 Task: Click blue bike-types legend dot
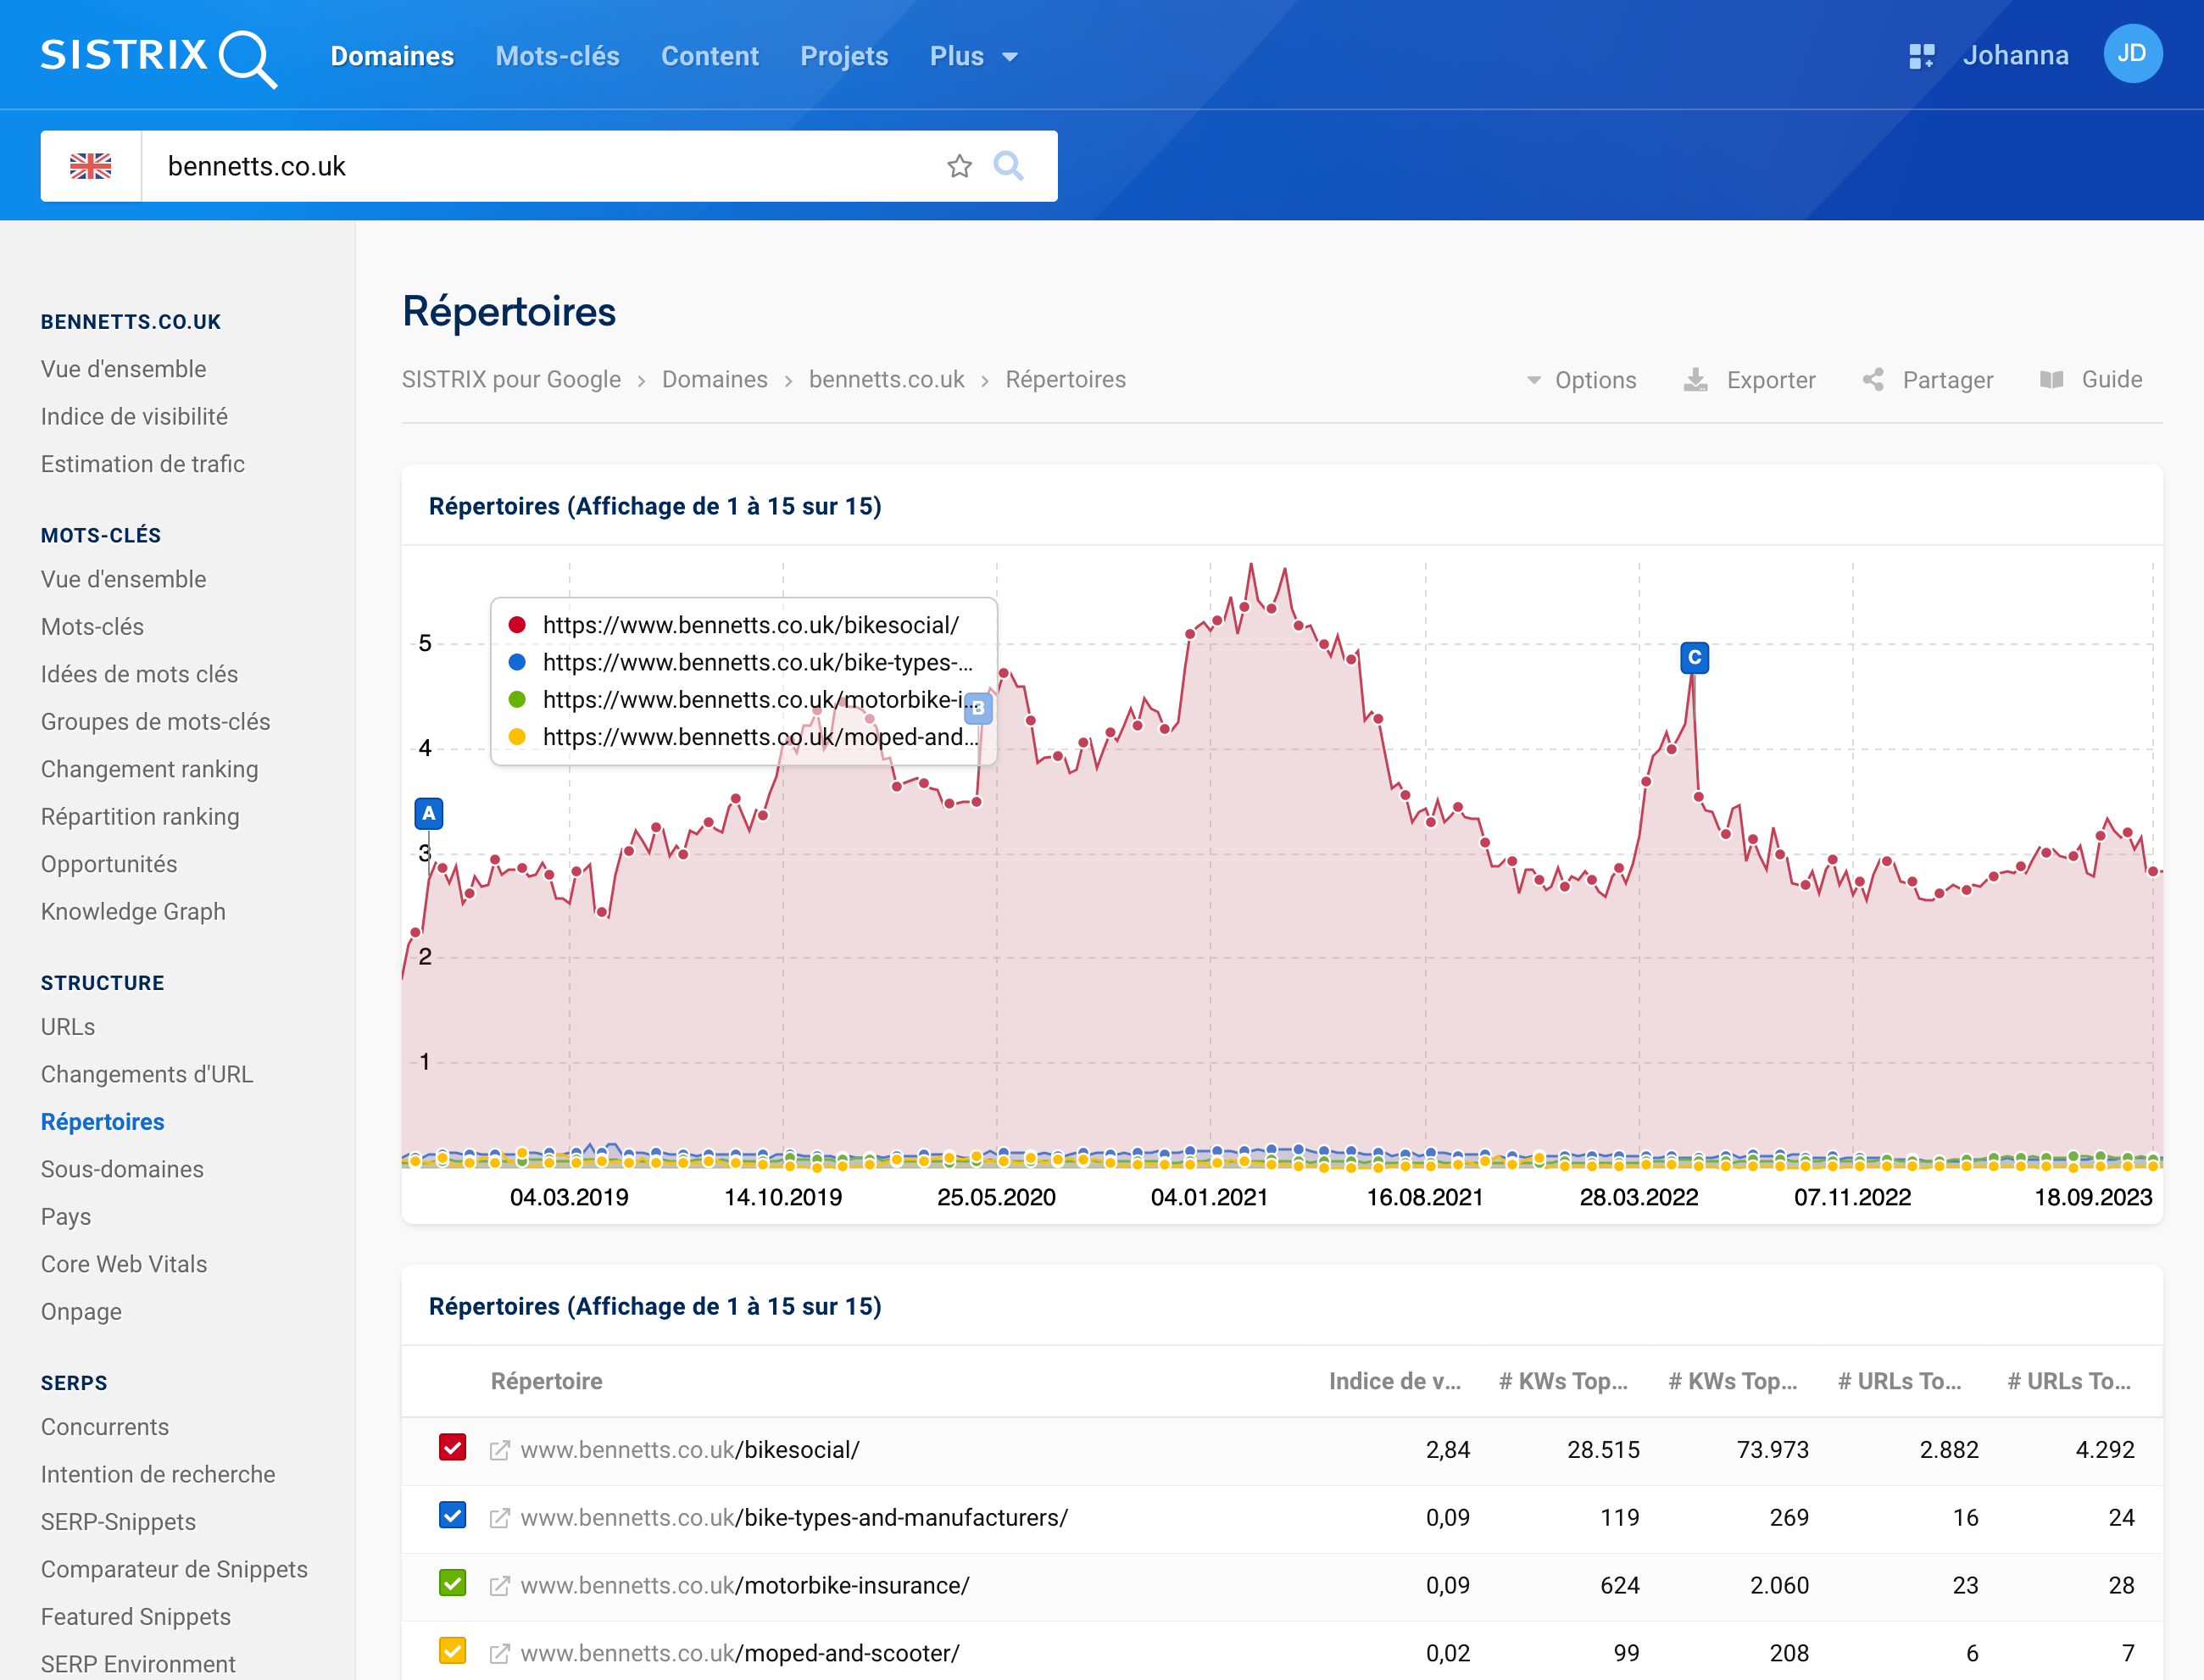click(x=517, y=662)
